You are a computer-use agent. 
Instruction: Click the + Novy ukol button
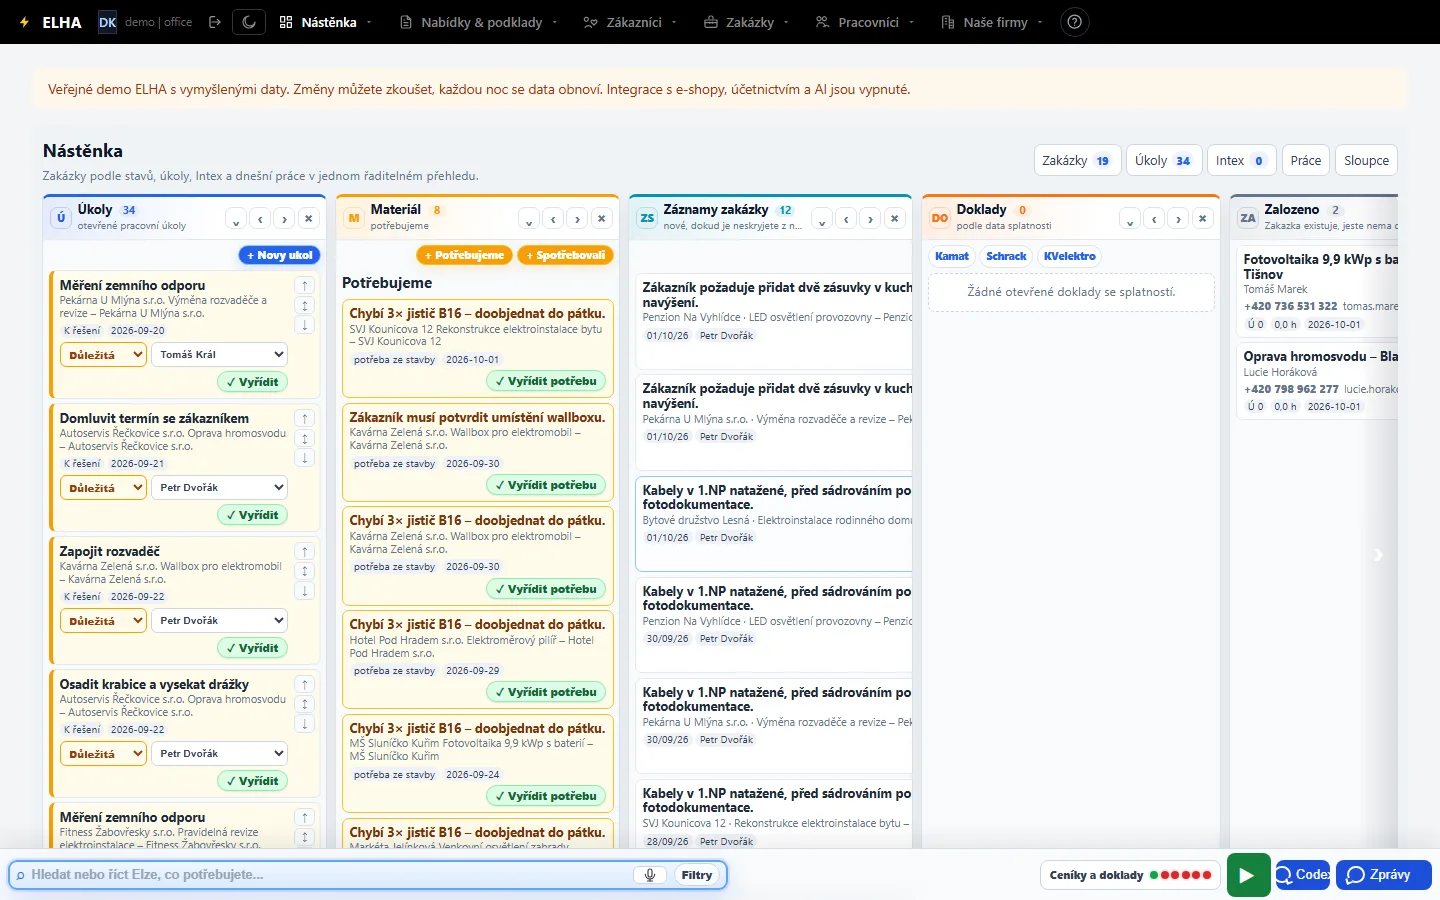click(279, 255)
